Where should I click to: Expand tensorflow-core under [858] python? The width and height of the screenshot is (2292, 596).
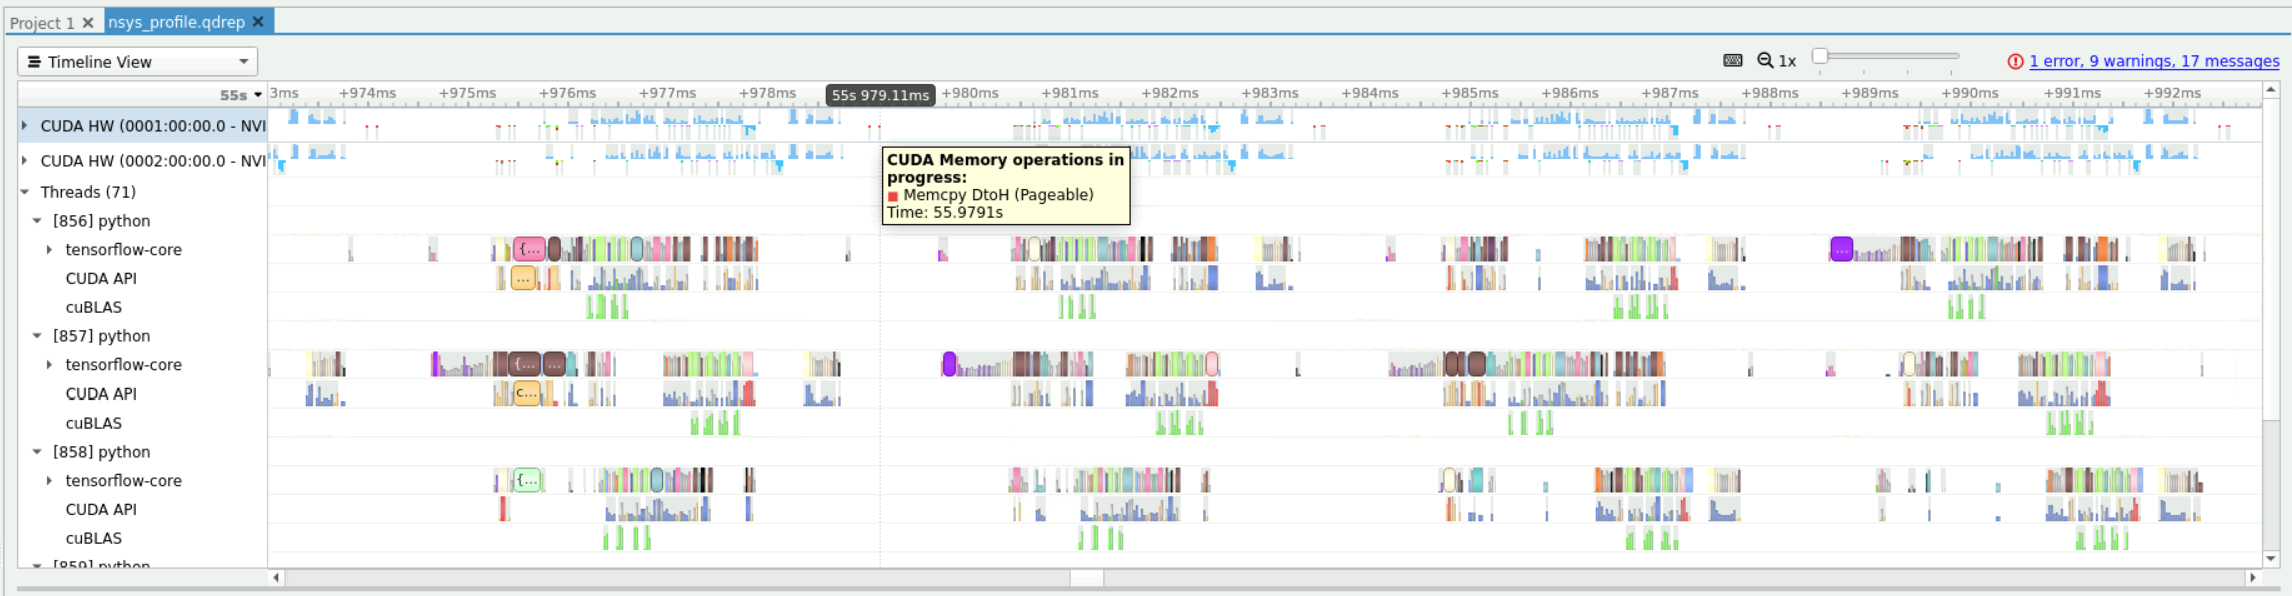point(49,481)
